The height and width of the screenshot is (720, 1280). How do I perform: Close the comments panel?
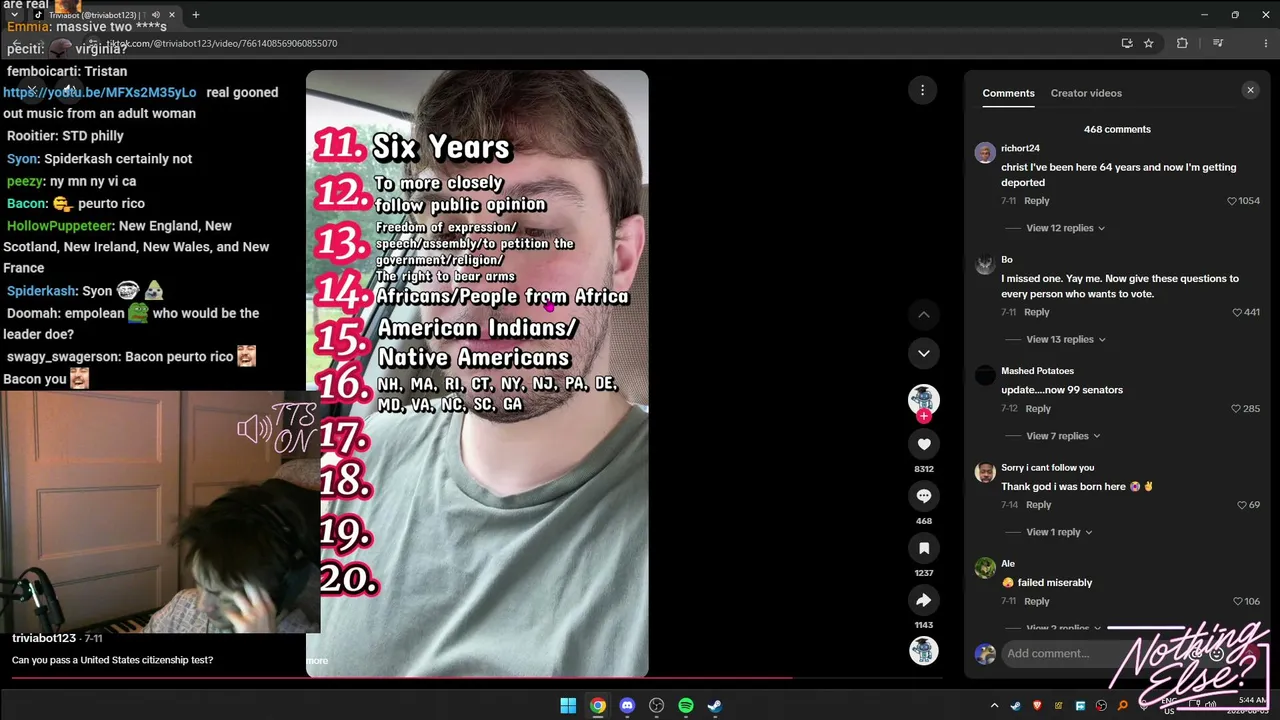(x=1250, y=90)
